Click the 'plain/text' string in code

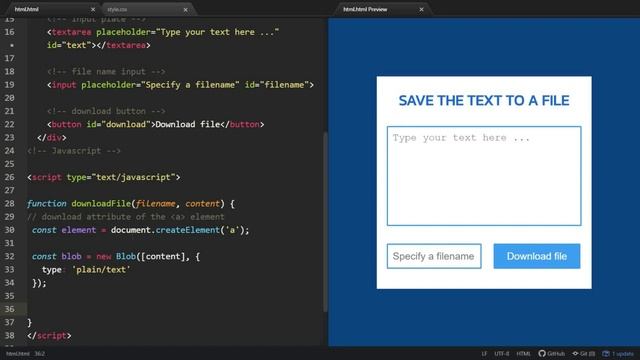pos(101,269)
